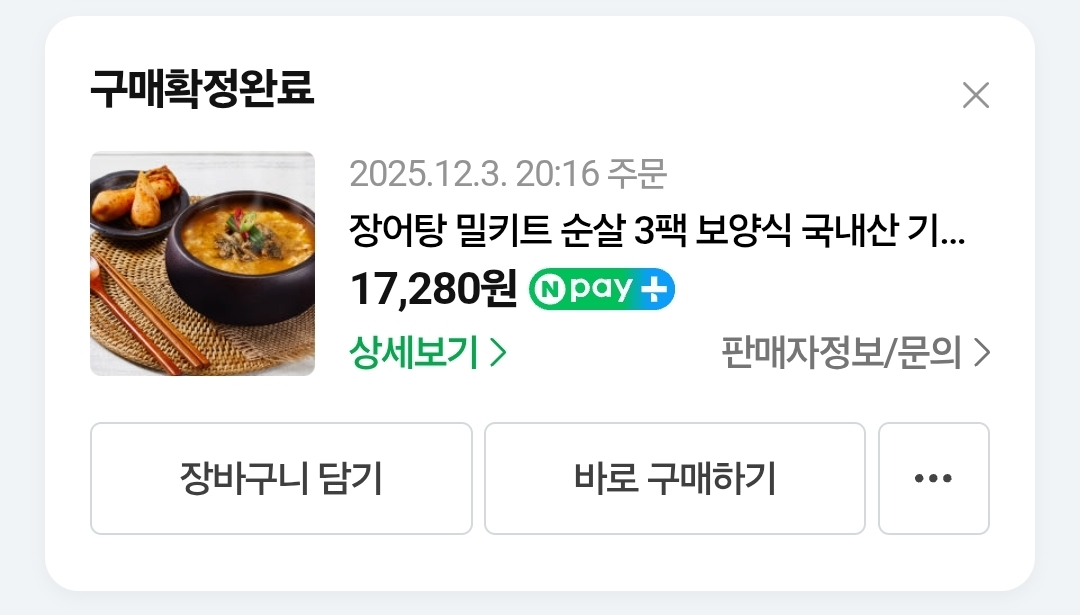The width and height of the screenshot is (1080, 615).
Task: Tap the white plus symbol in Npay badge
Action: point(653,289)
